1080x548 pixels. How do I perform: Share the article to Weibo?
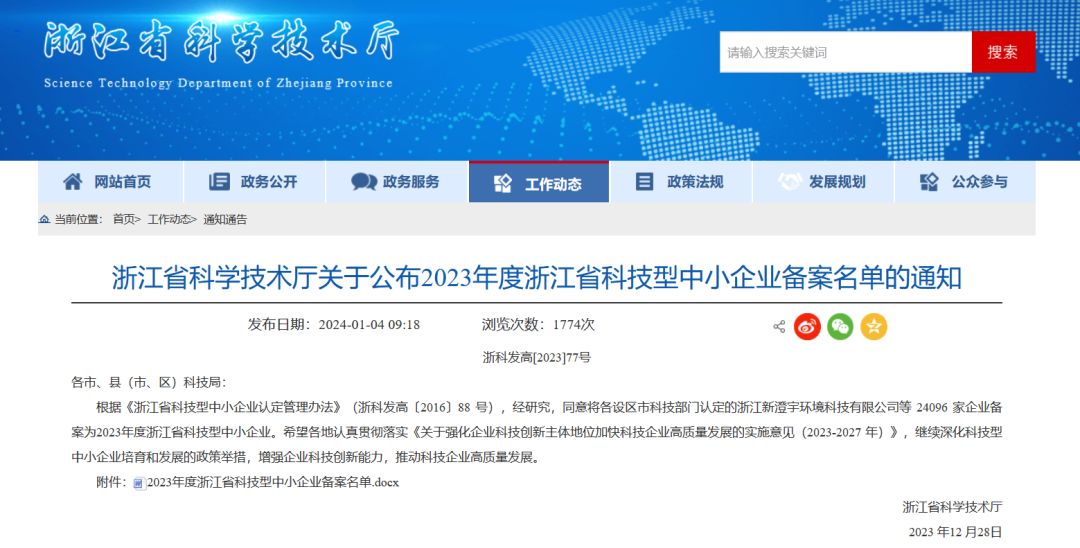(807, 326)
